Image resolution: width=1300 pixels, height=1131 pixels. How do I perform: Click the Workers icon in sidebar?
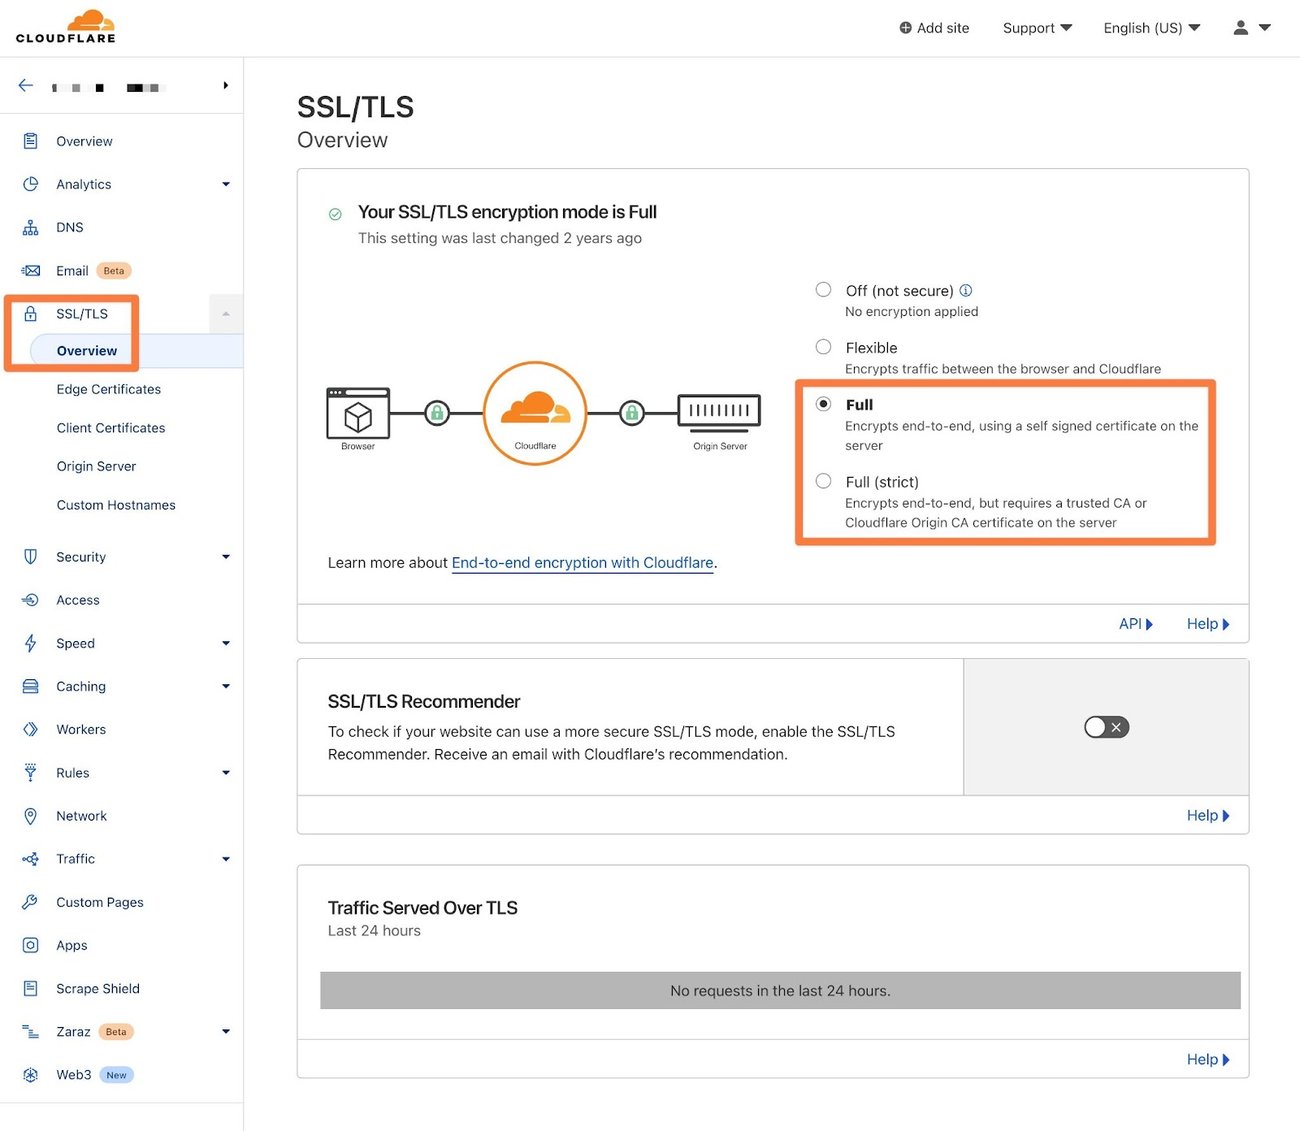(30, 730)
